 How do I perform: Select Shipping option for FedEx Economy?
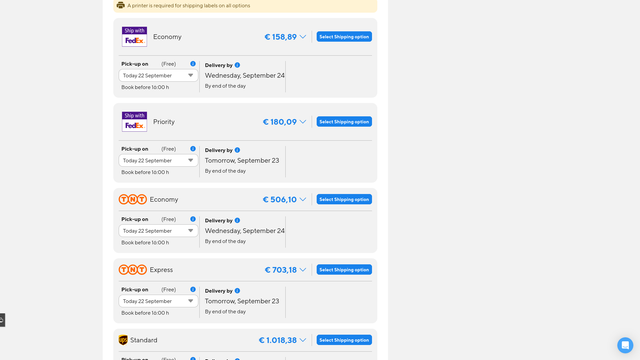[x=344, y=37]
